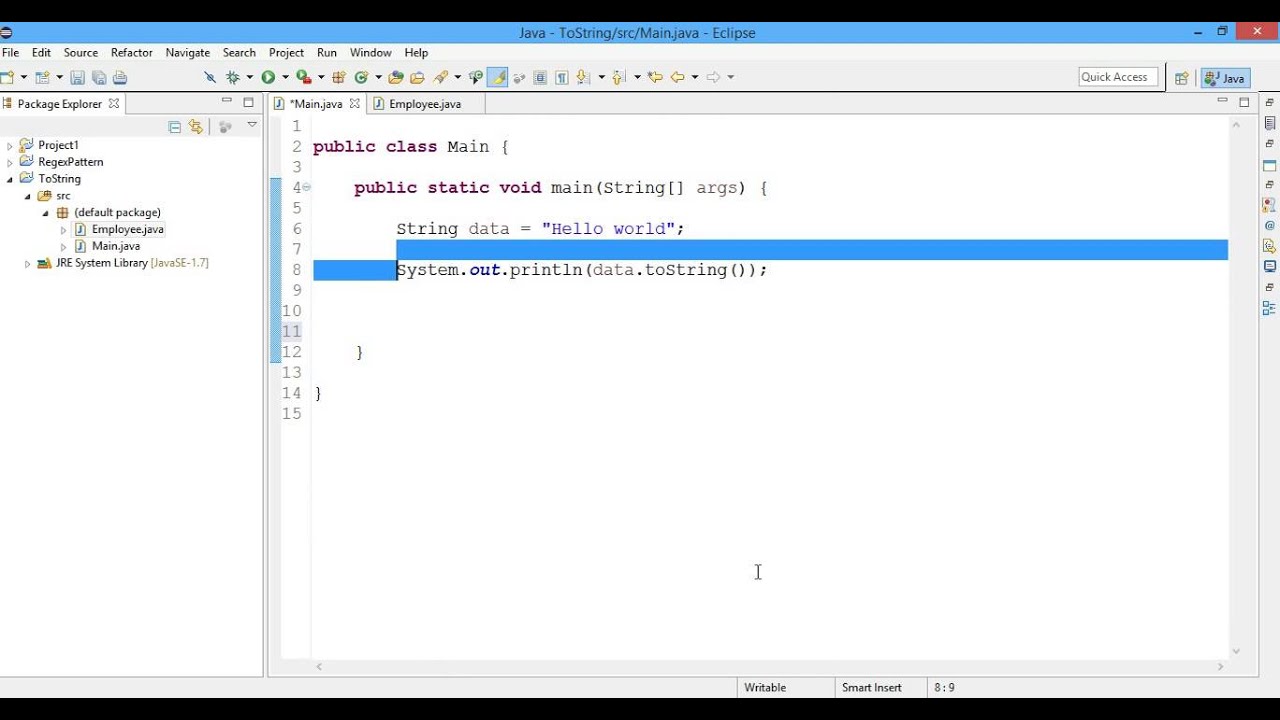Start the Debug bug icon
This screenshot has height=720, width=1280.
(233, 77)
